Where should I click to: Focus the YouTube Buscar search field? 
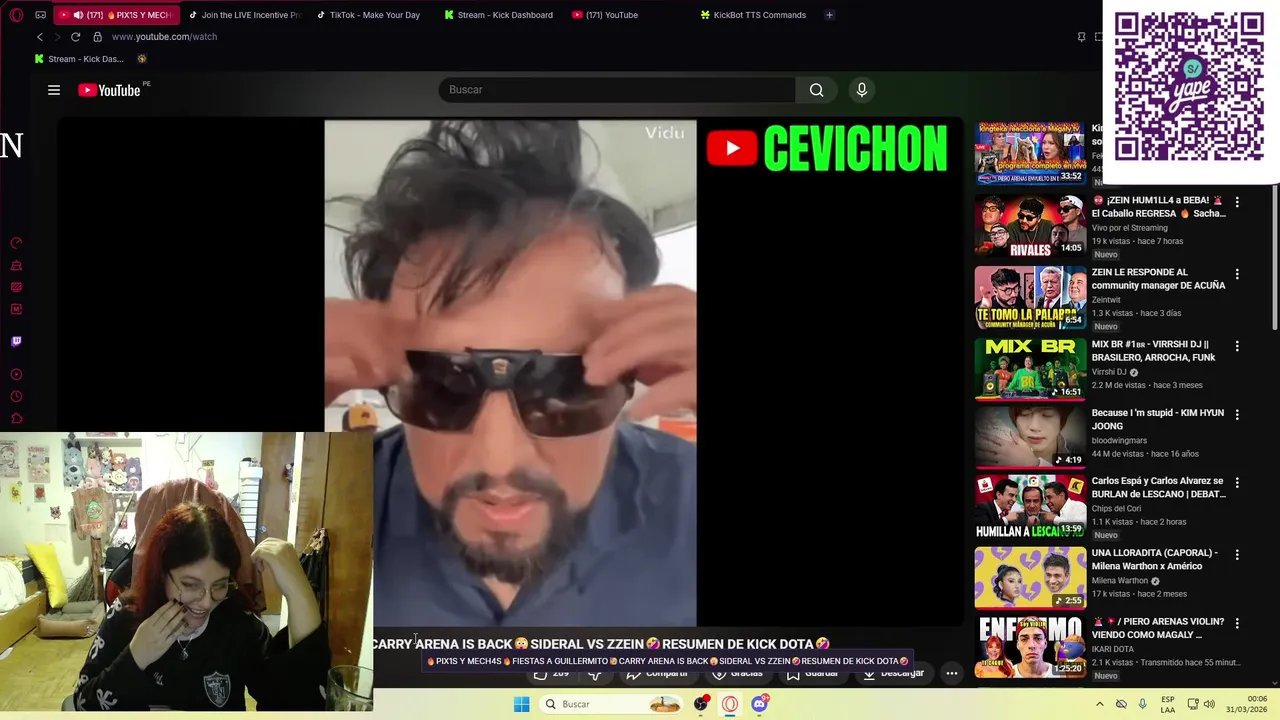pyautogui.click(x=616, y=90)
